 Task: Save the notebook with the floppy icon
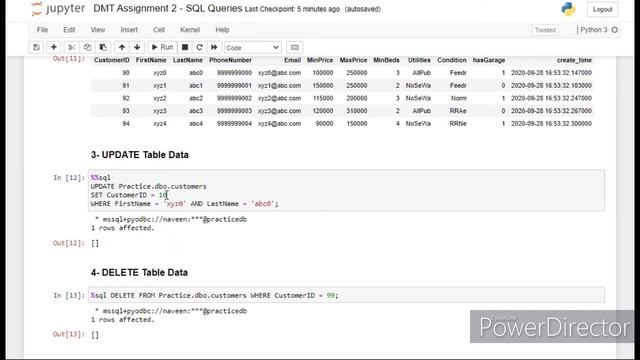(x=36, y=47)
